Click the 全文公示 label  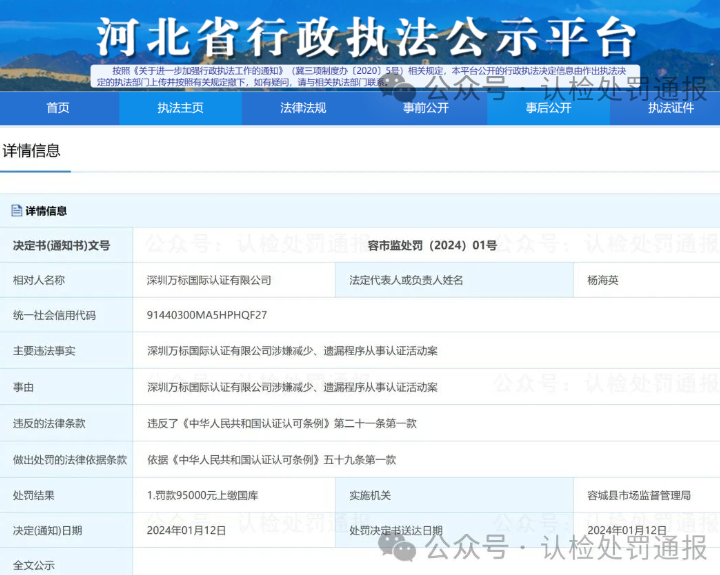(x=34, y=565)
